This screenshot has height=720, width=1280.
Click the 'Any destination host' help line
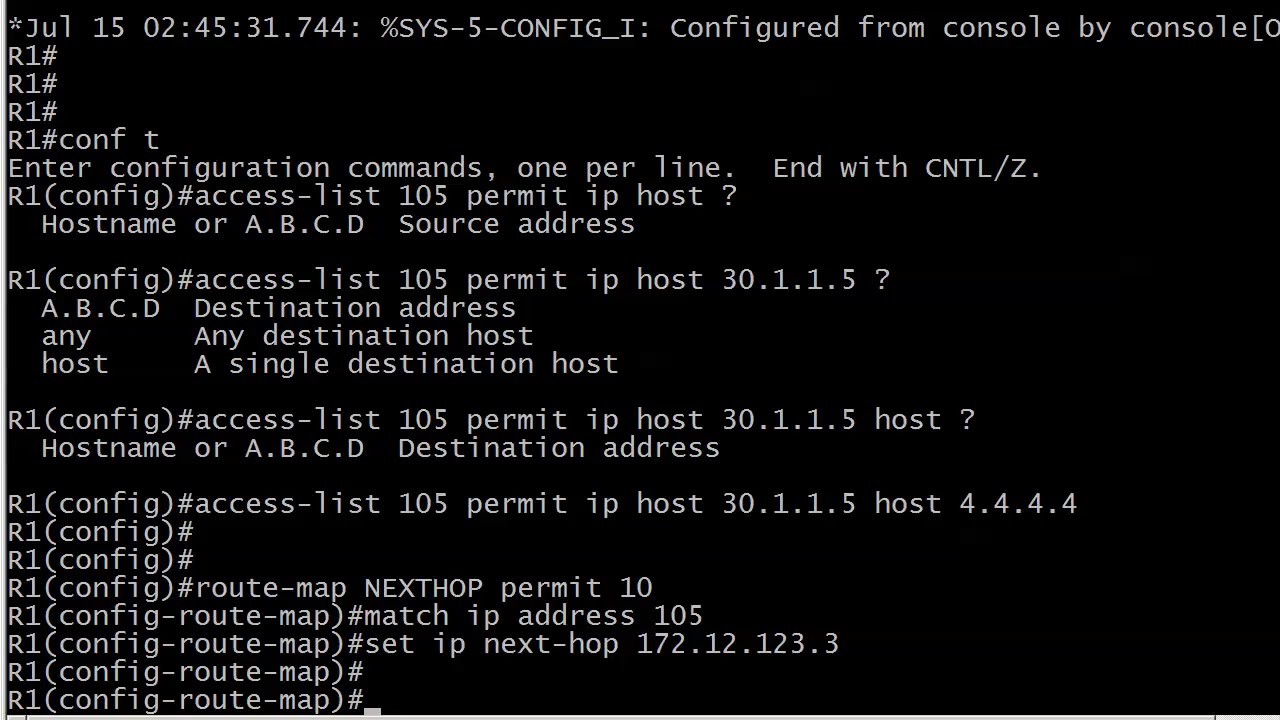click(x=287, y=336)
